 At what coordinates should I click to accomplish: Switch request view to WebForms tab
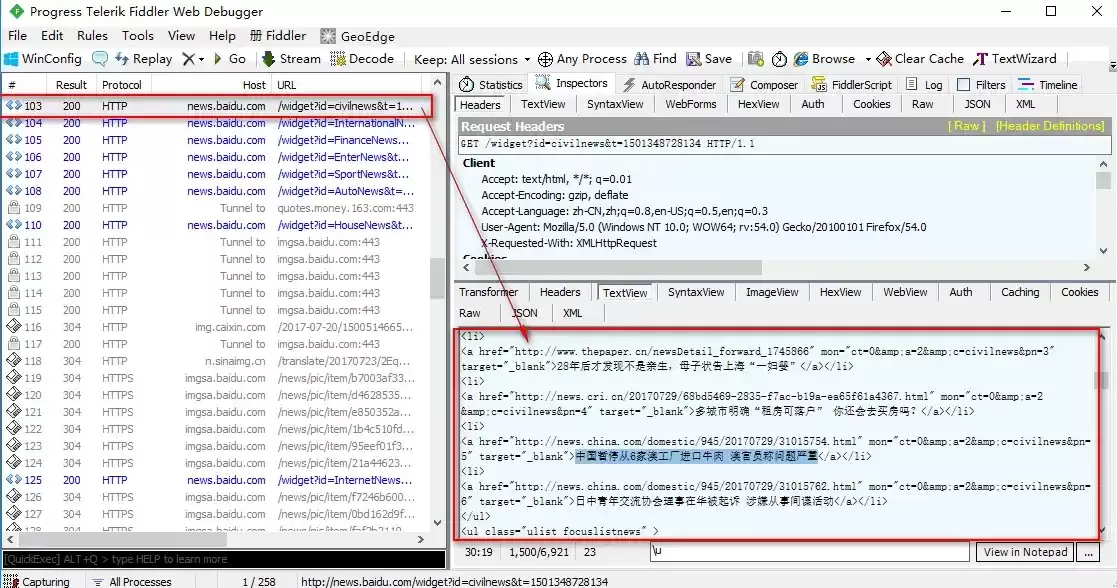pos(690,104)
